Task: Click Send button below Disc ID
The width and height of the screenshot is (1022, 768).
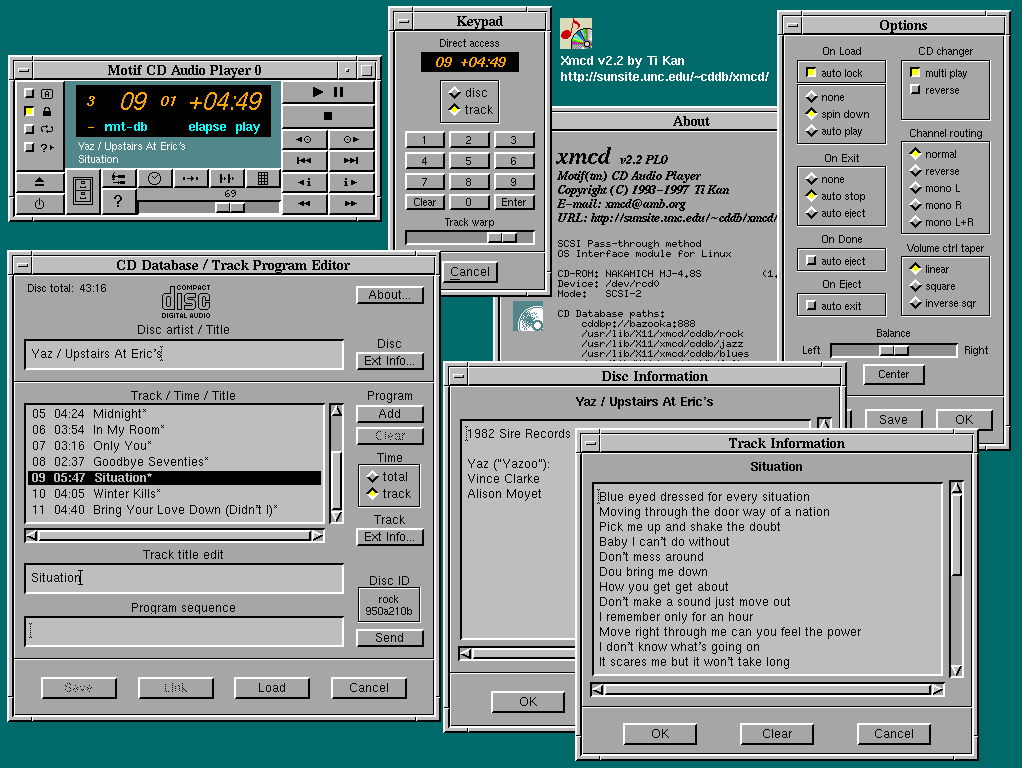Action: tap(390, 638)
